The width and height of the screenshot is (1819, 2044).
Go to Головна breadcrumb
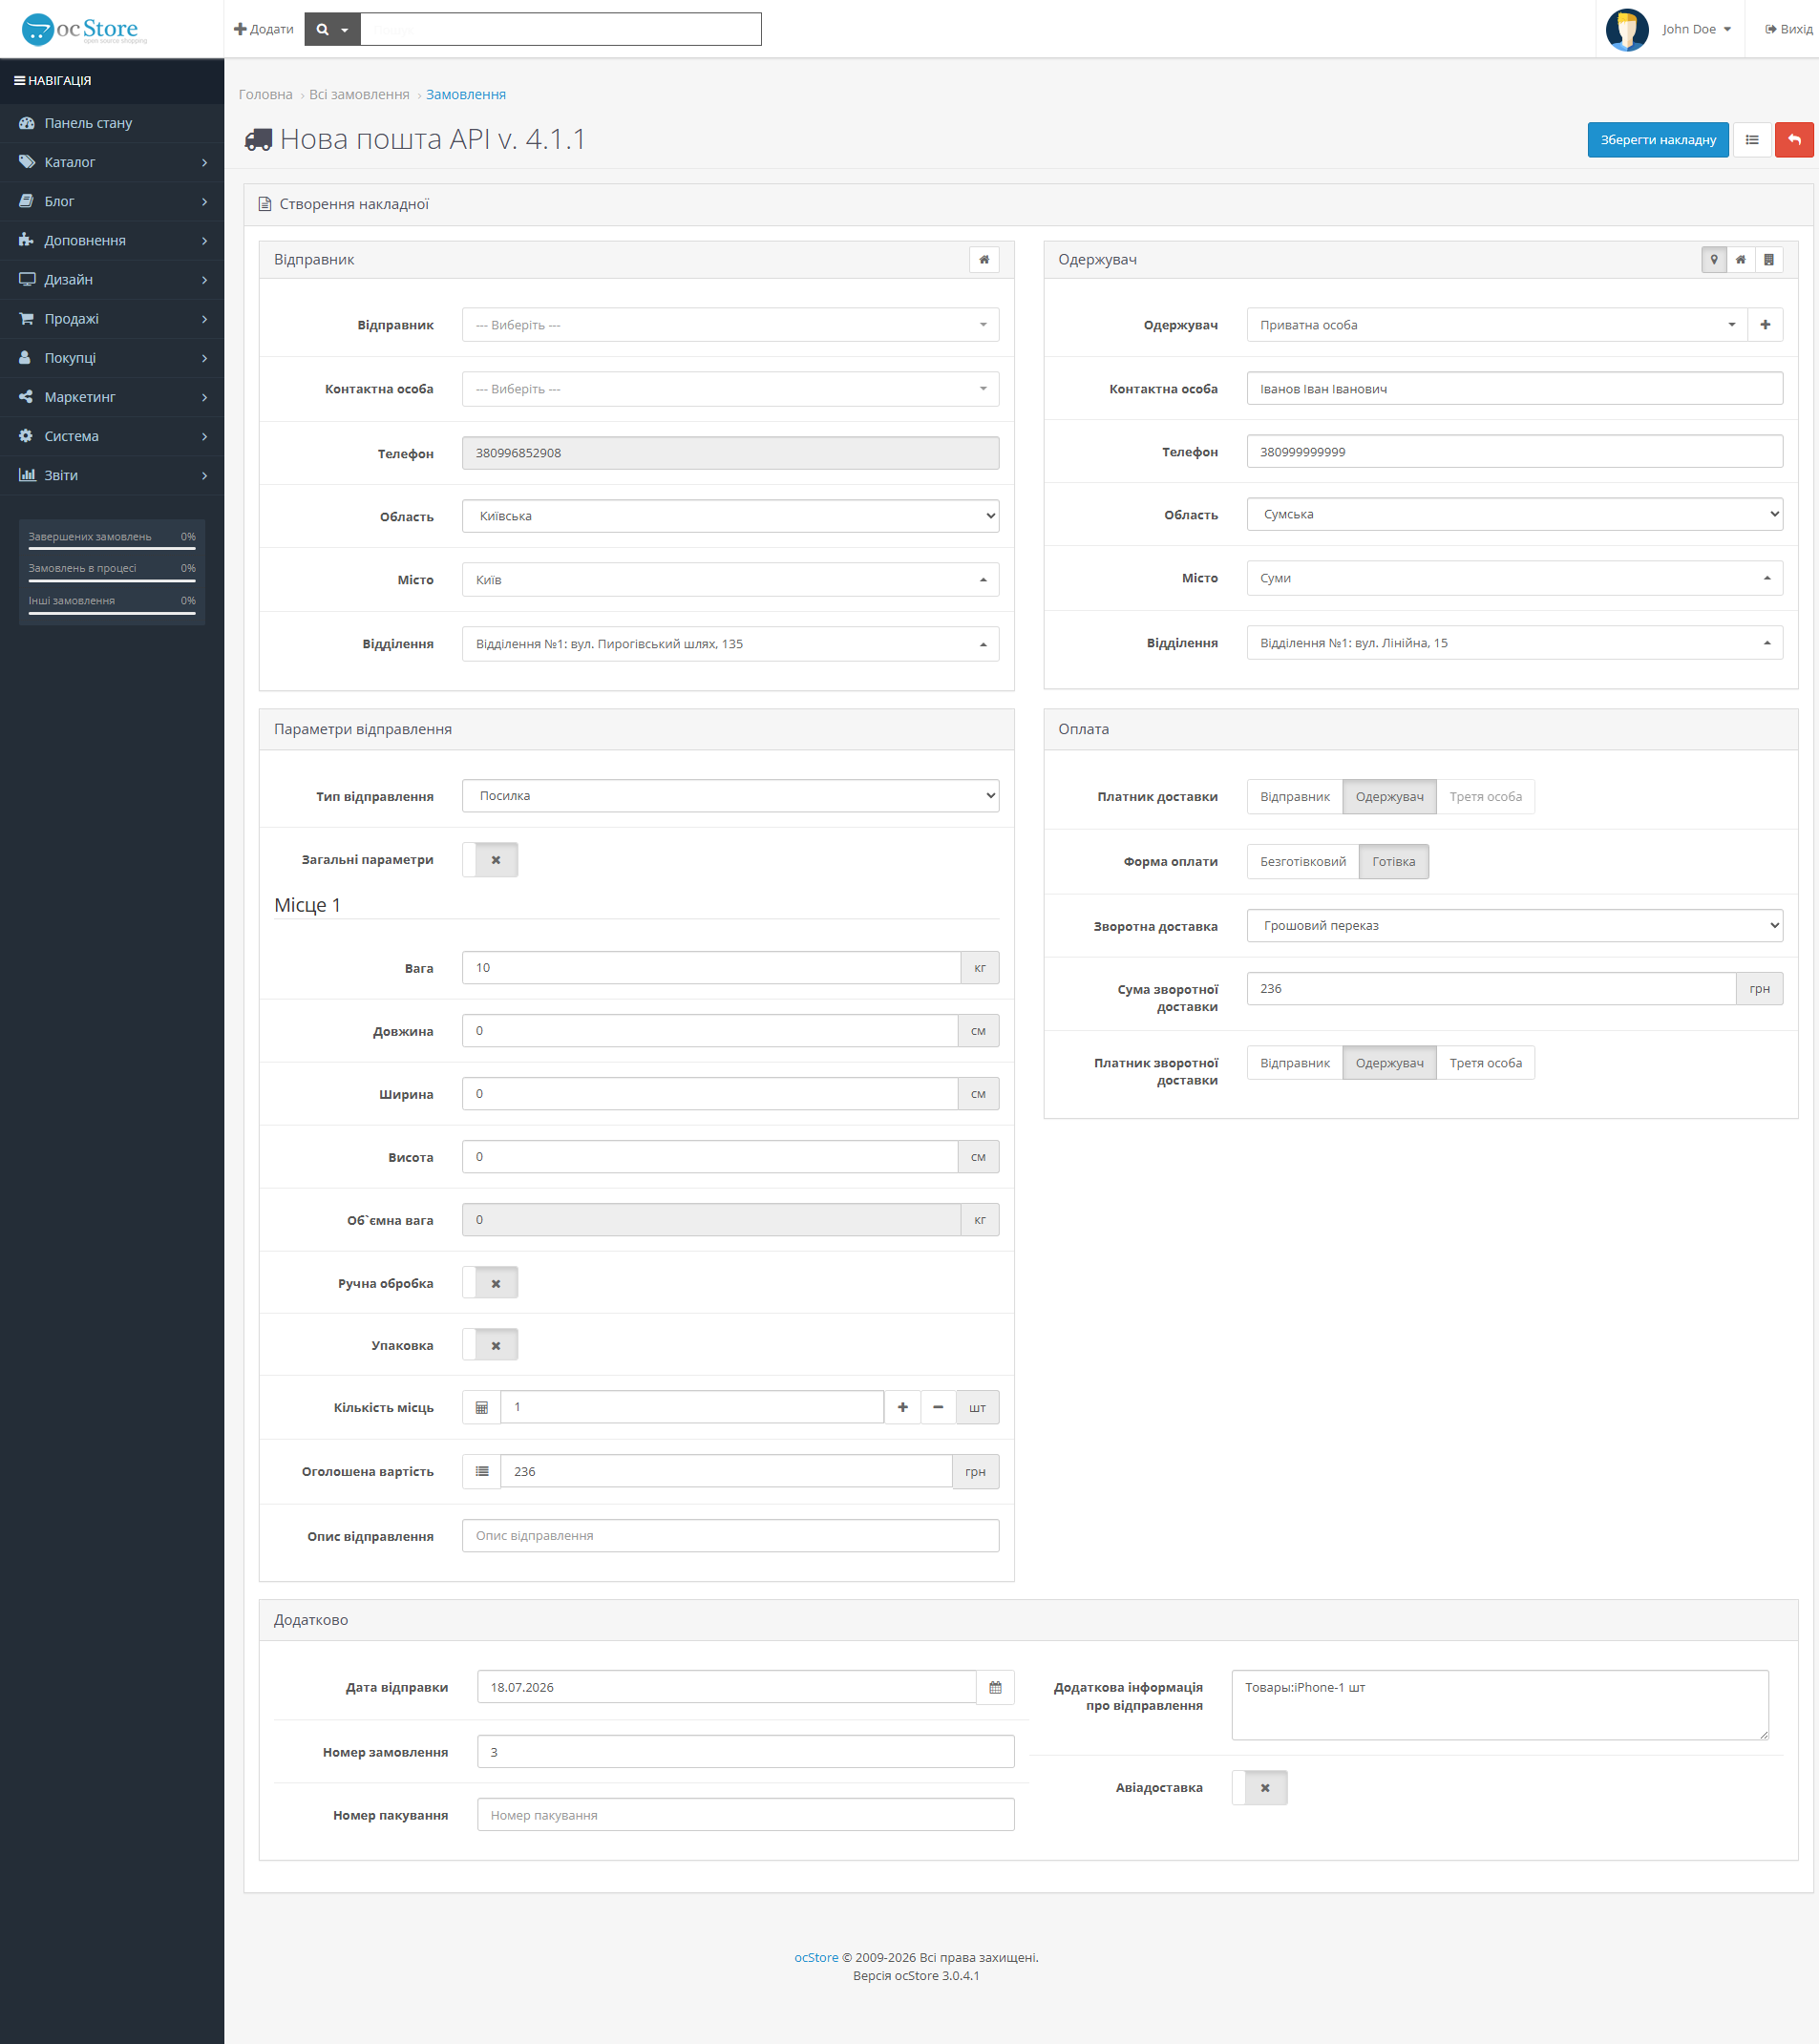[266, 94]
